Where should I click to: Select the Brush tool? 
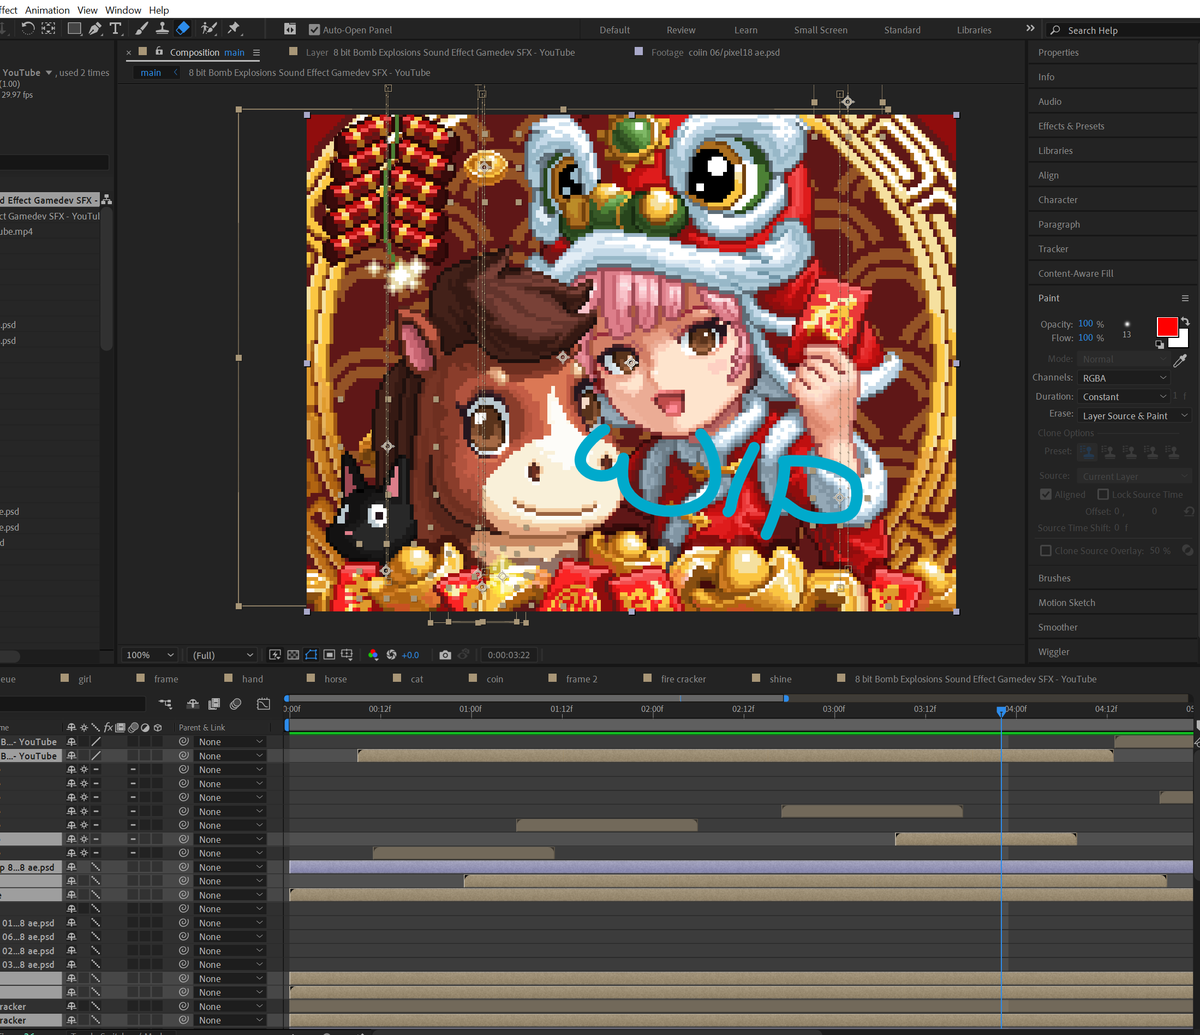coord(143,29)
